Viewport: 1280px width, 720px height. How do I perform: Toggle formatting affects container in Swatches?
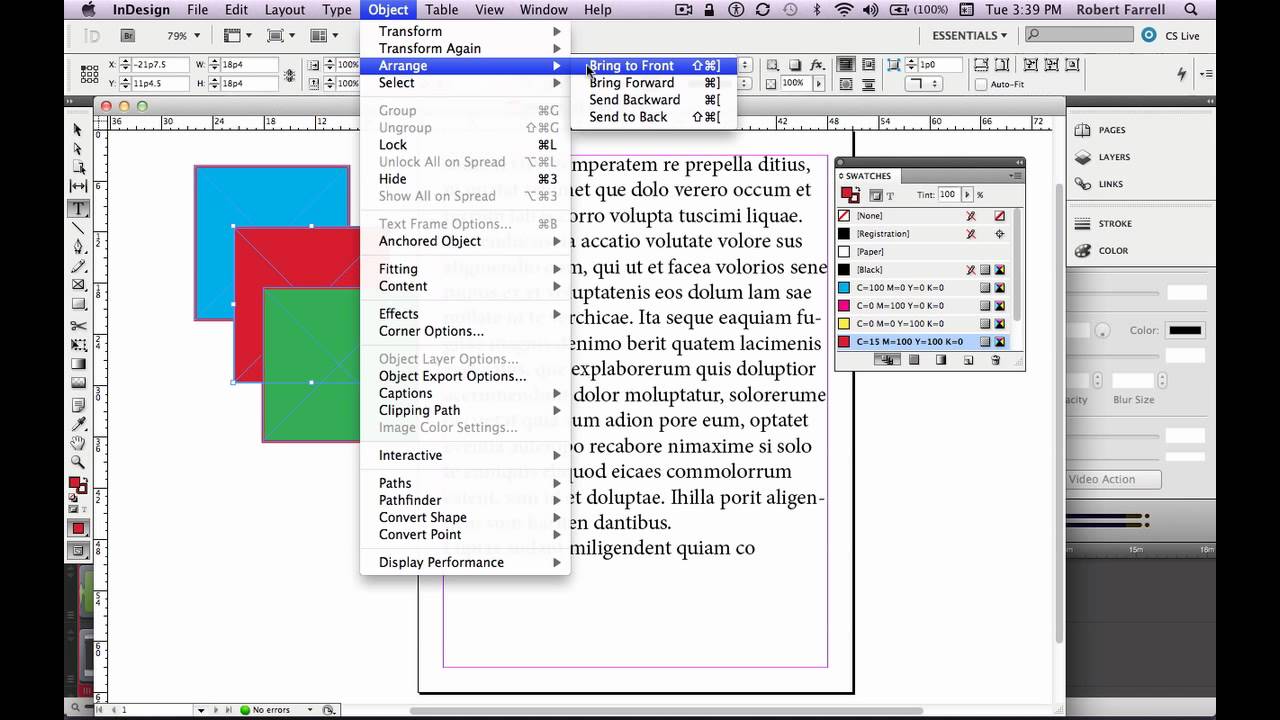point(876,196)
